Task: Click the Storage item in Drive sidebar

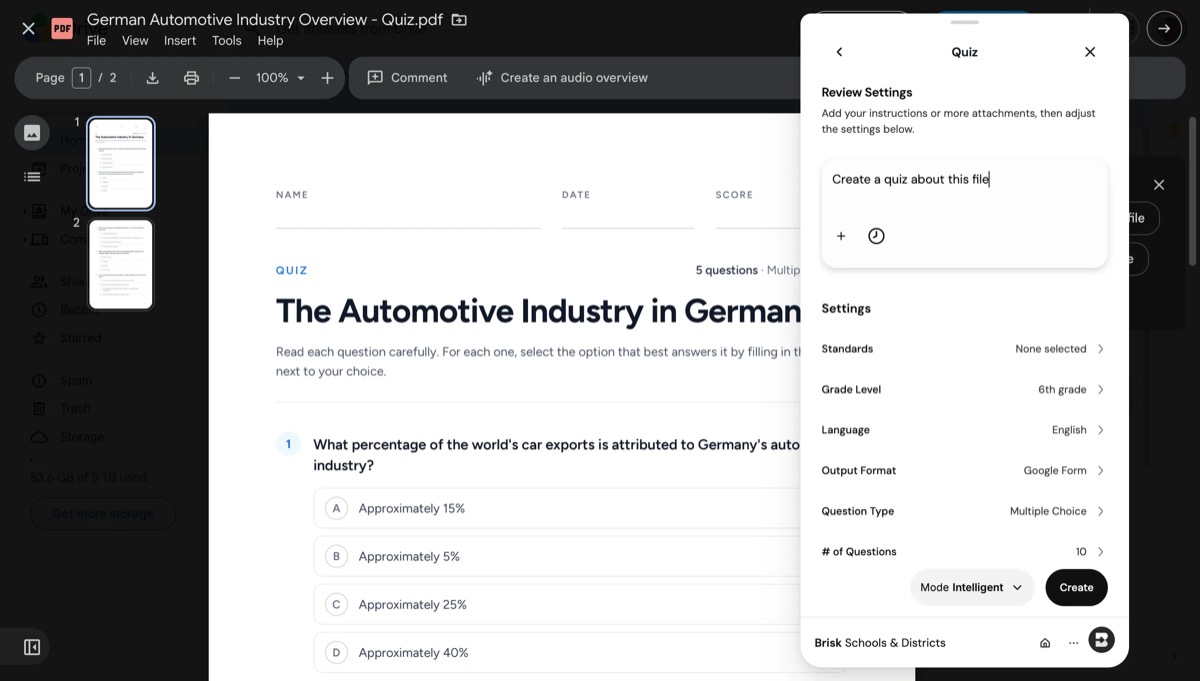Action: [x=81, y=437]
